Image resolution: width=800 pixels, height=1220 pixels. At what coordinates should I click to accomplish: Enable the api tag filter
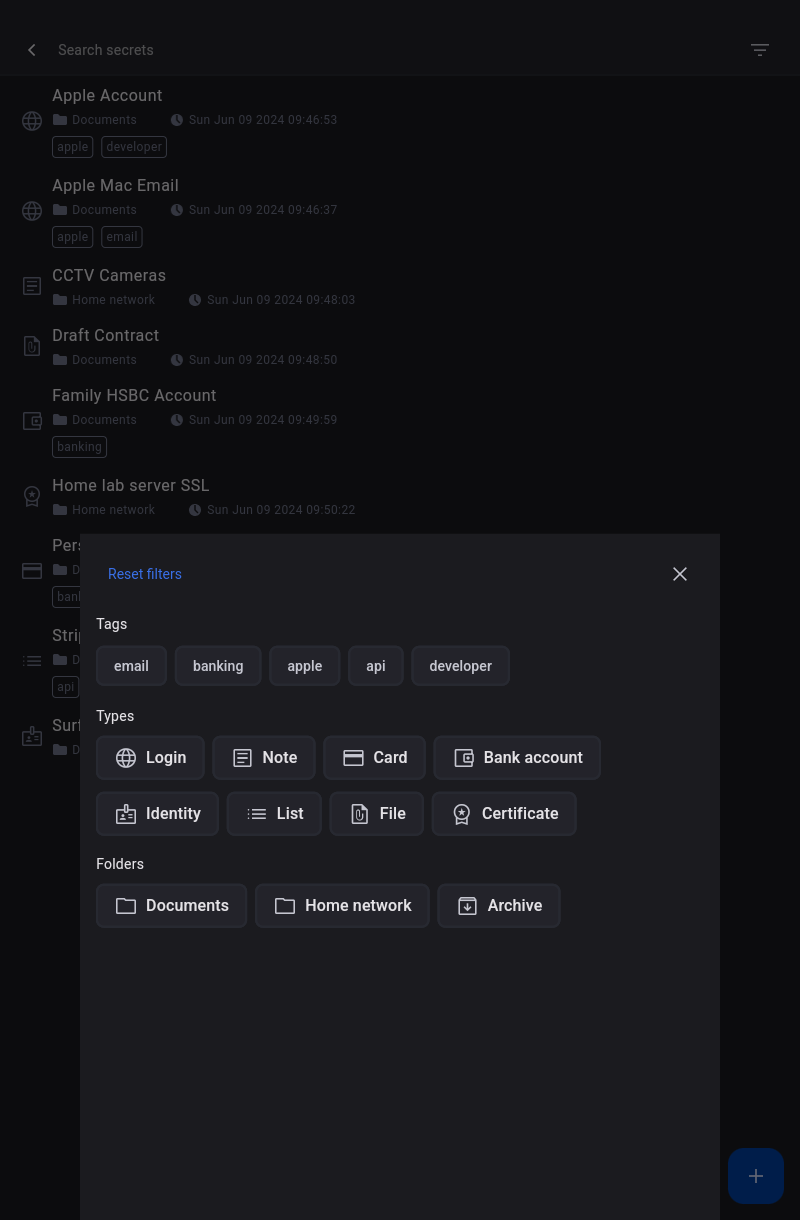[x=376, y=666]
